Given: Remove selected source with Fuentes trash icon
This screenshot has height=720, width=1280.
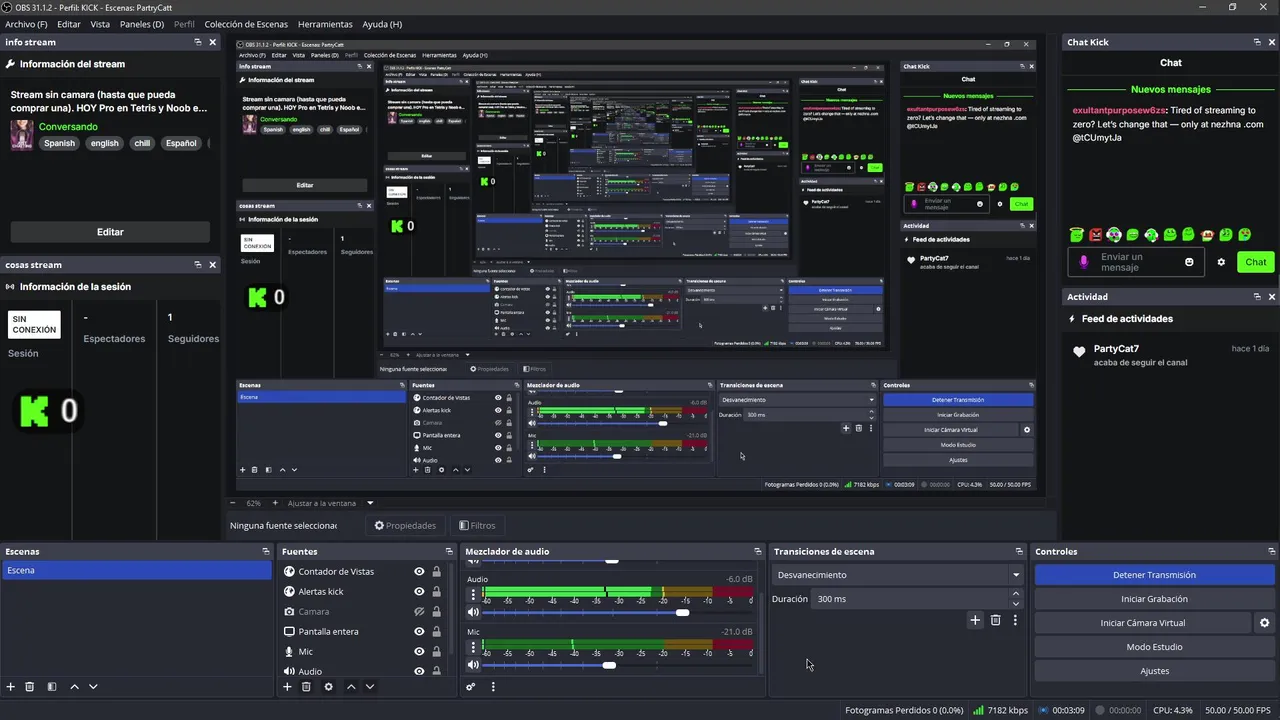Looking at the screenshot, I should coord(307,687).
